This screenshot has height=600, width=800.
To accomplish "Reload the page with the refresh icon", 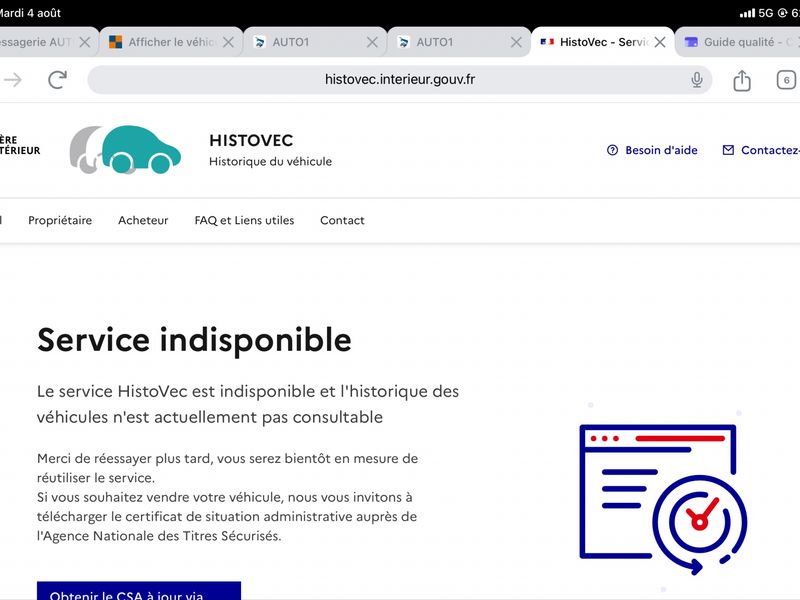I will tap(57, 80).
